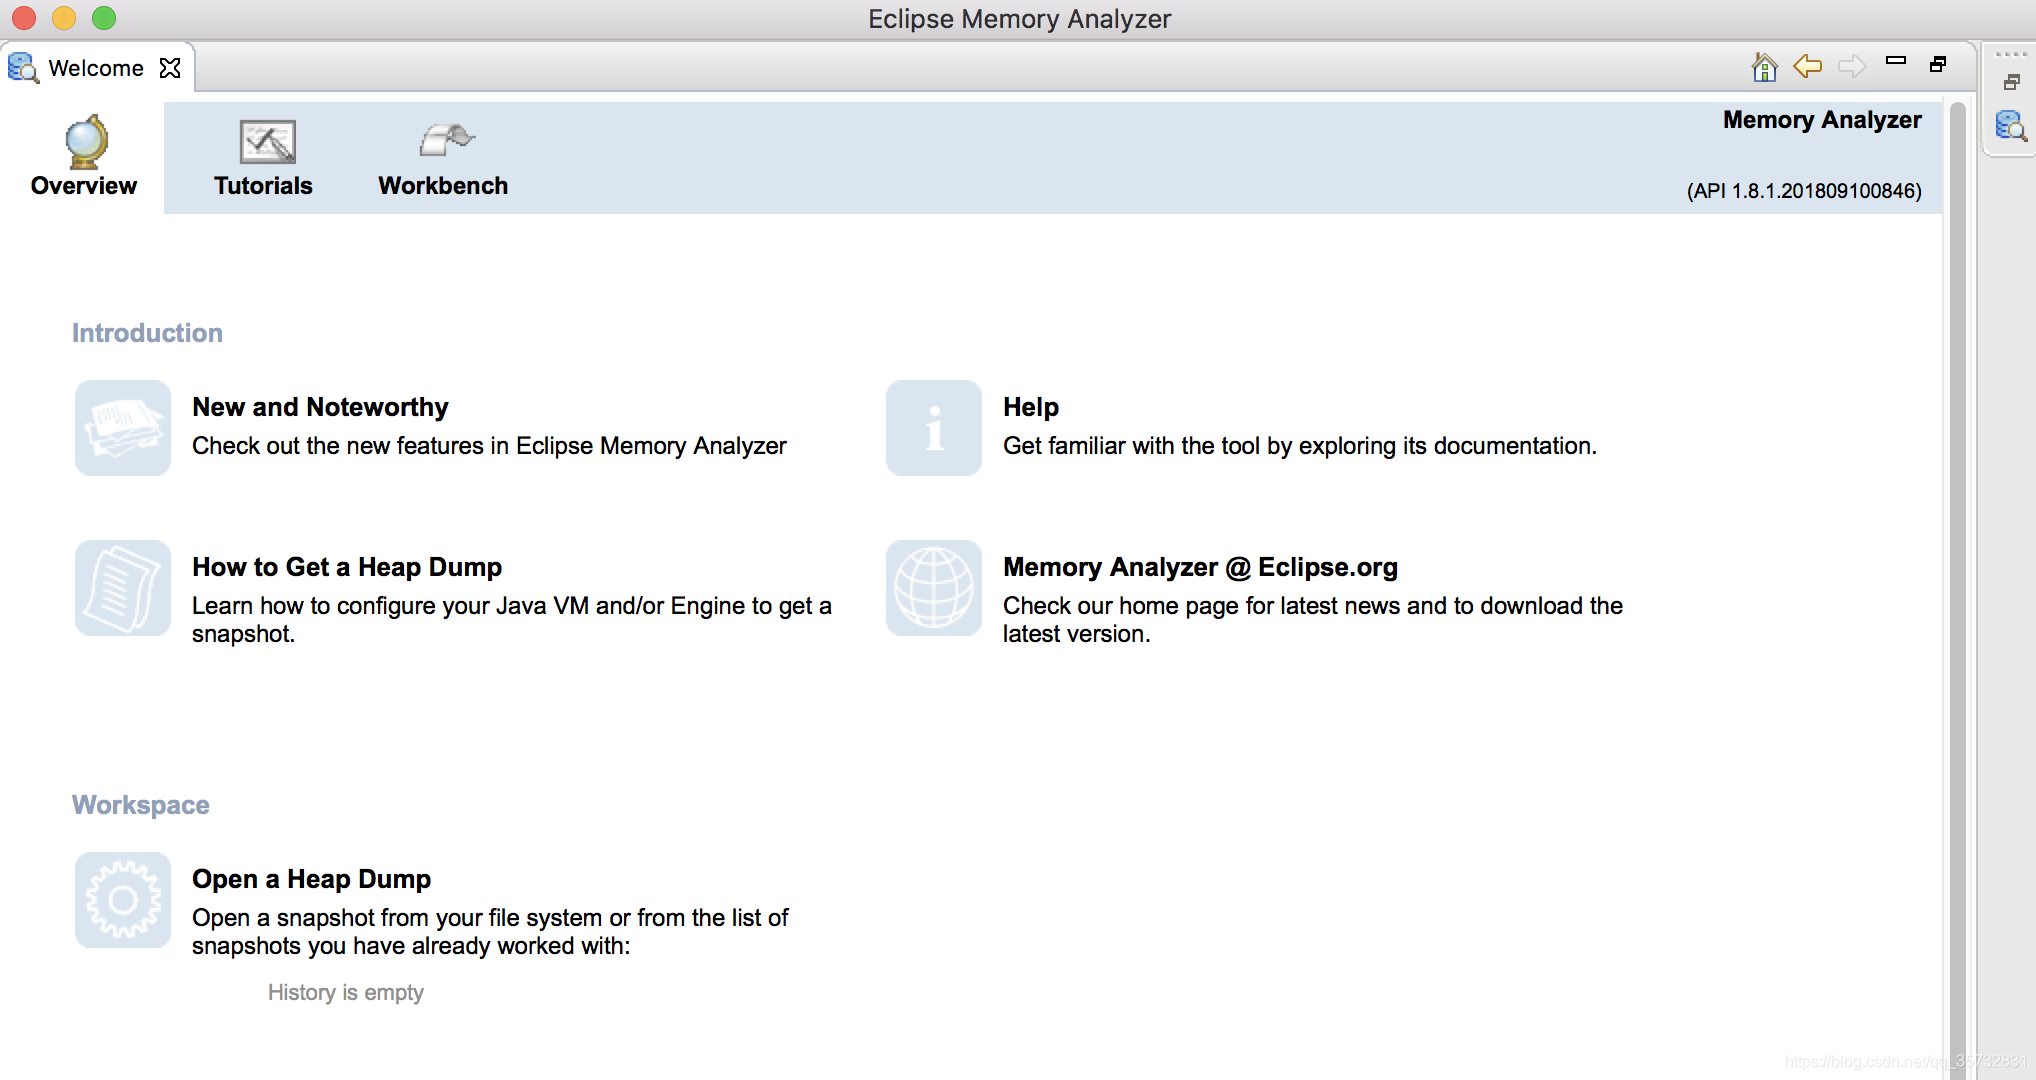Click the green macOS zoom window button
The width and height of the screenshot is (2036, 1080).
coord(104,18)
